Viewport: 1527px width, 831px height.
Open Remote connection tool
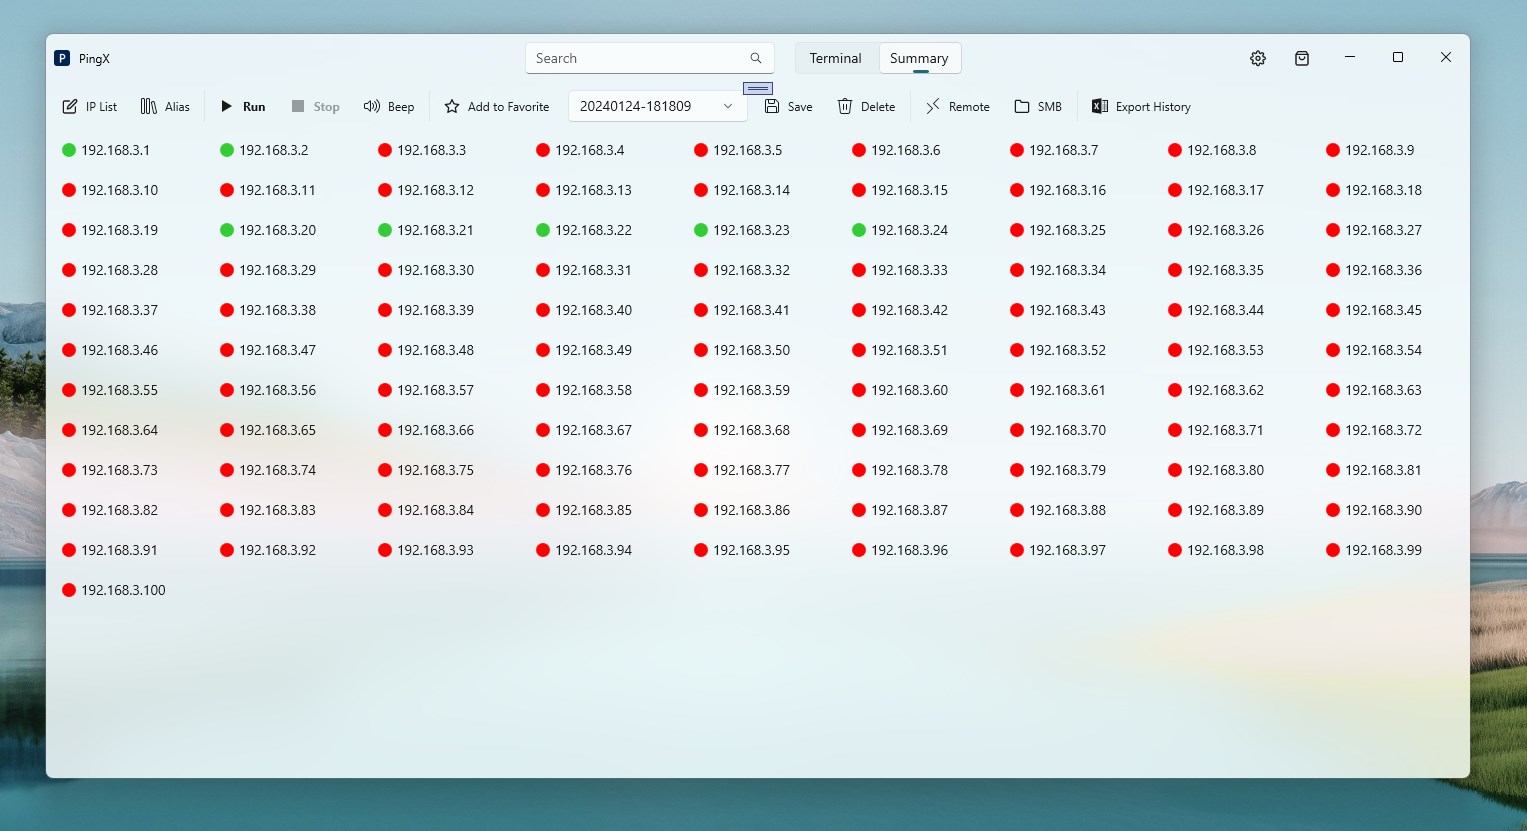[x=957, y=106]
